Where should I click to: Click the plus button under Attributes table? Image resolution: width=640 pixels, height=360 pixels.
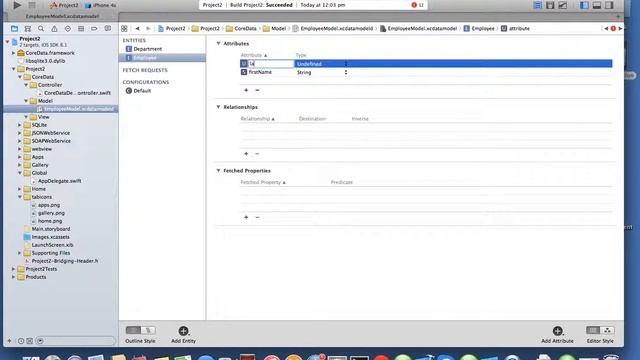246,90
